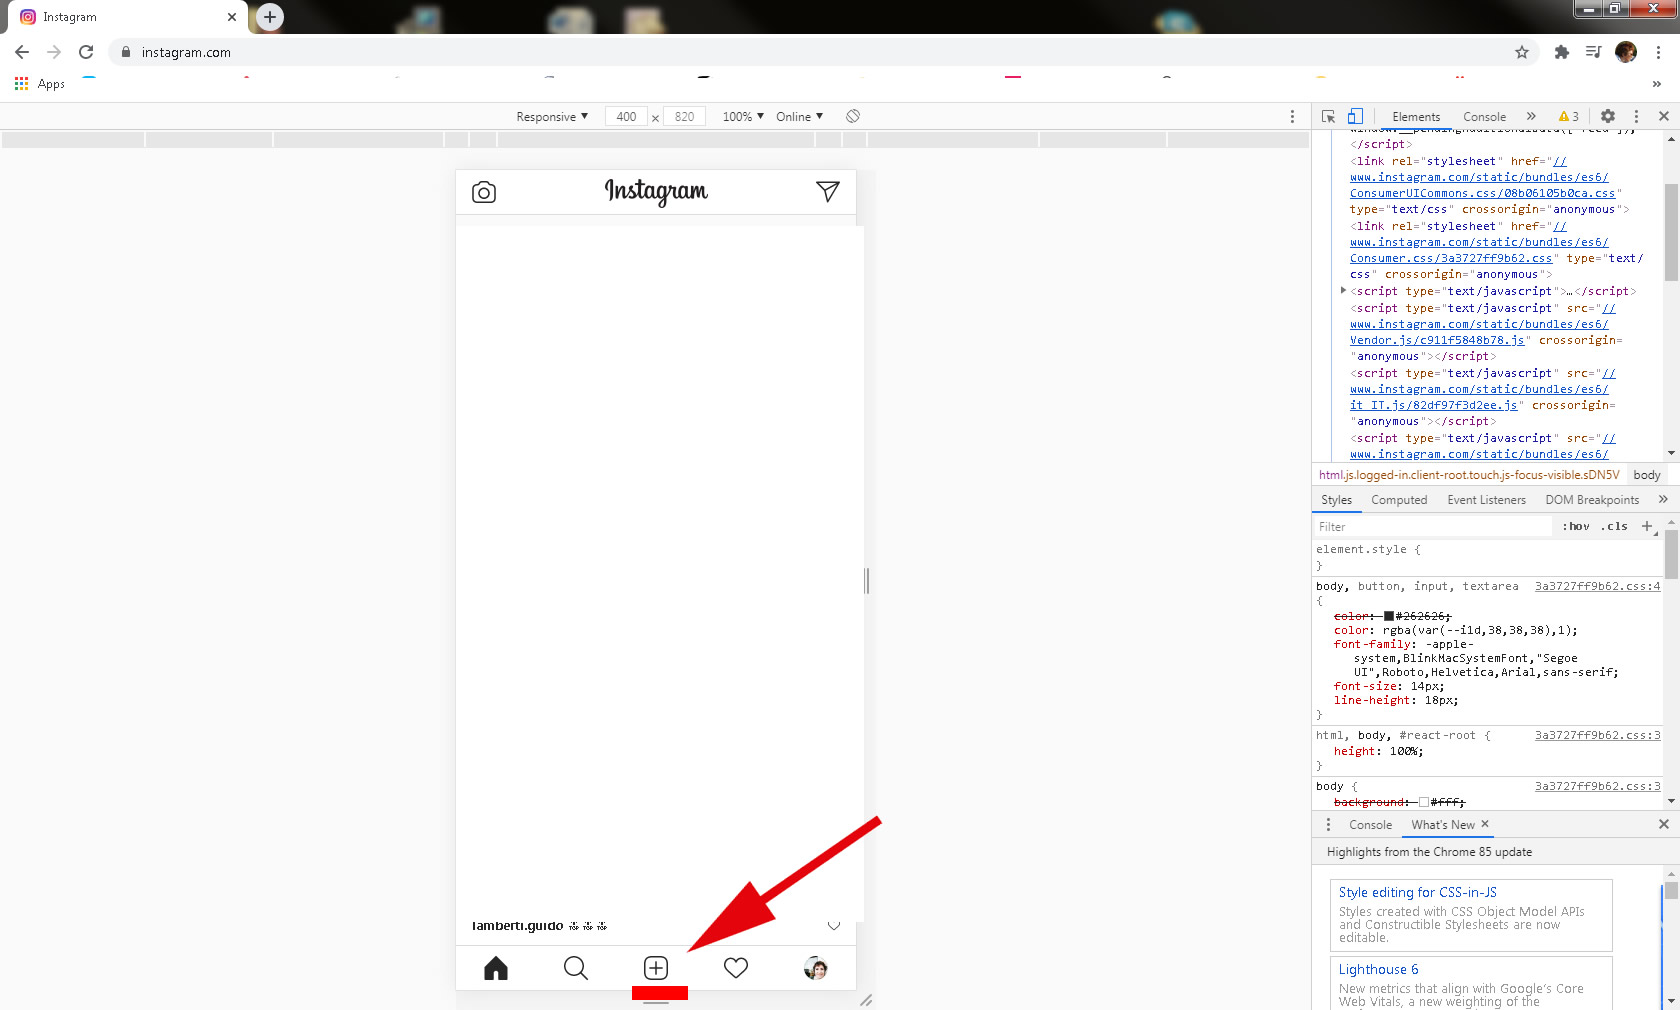
Task: Open direct messages paper plane icon
Action: click(827, 191)
